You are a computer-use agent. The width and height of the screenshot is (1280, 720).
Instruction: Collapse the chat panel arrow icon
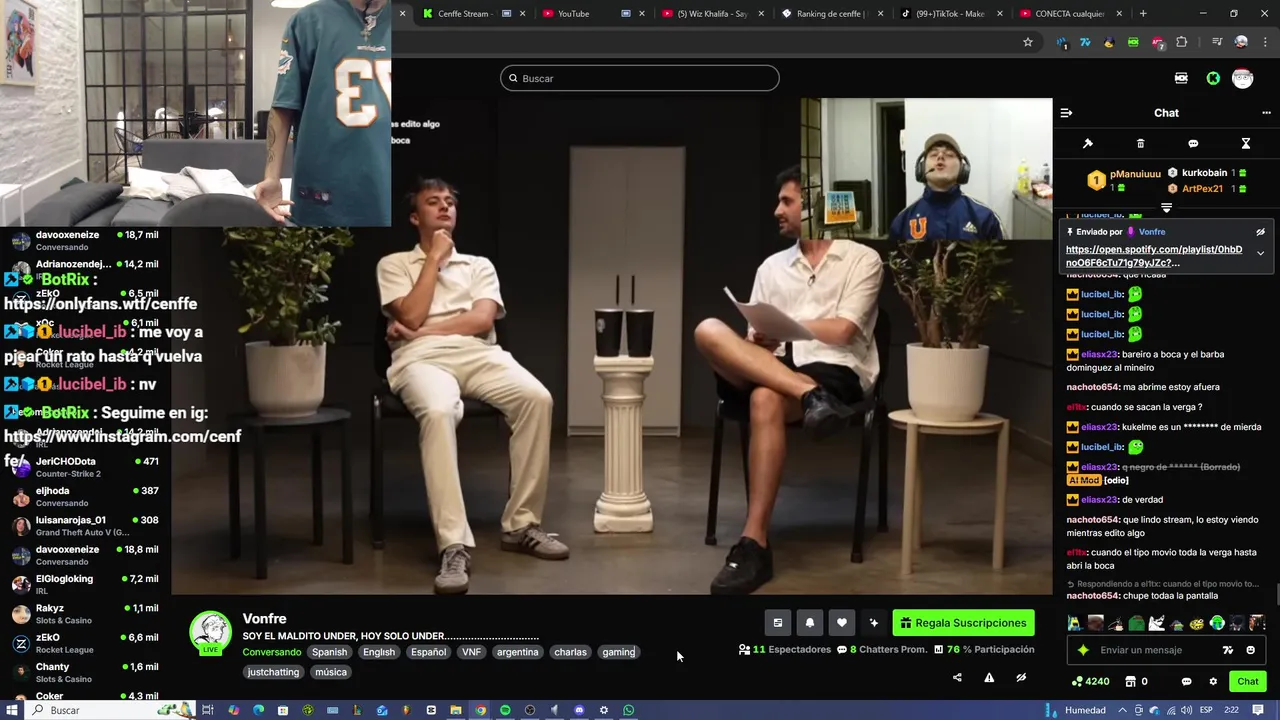point(1066,113)
